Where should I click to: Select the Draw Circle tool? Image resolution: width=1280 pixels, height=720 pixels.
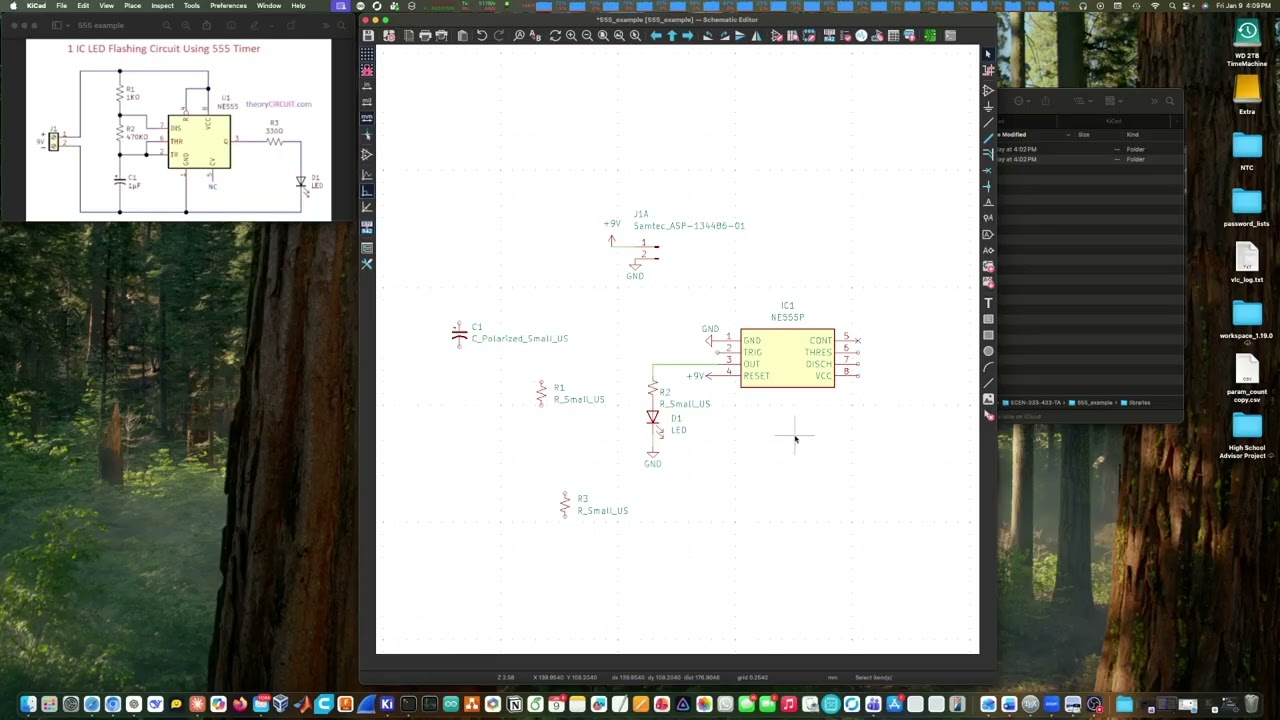[988, 351]
